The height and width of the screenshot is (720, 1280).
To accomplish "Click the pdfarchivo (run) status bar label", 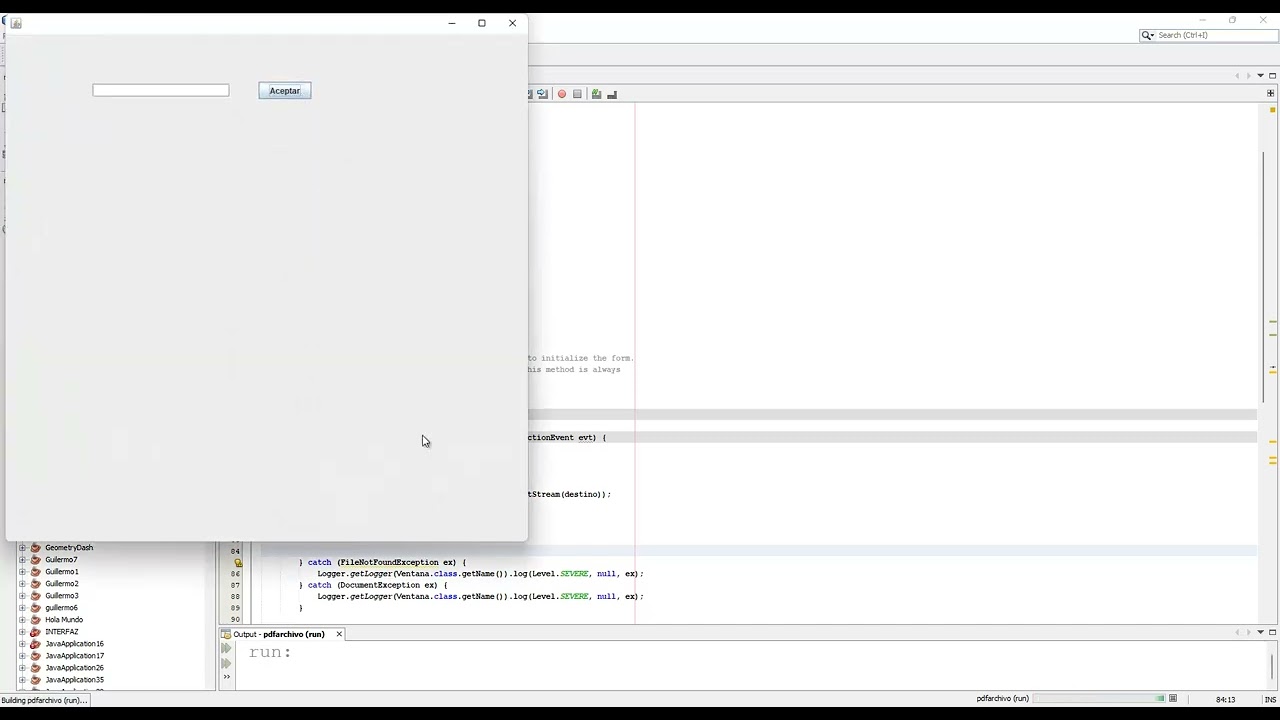I will 1002,699.
